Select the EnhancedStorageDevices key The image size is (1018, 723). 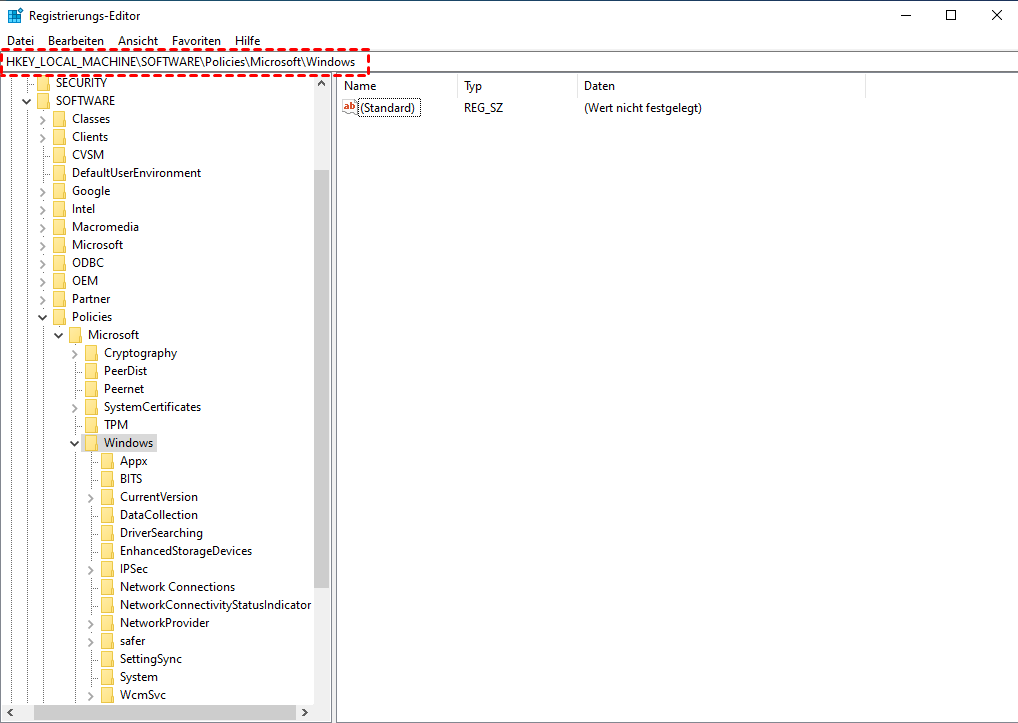point(186,551)
